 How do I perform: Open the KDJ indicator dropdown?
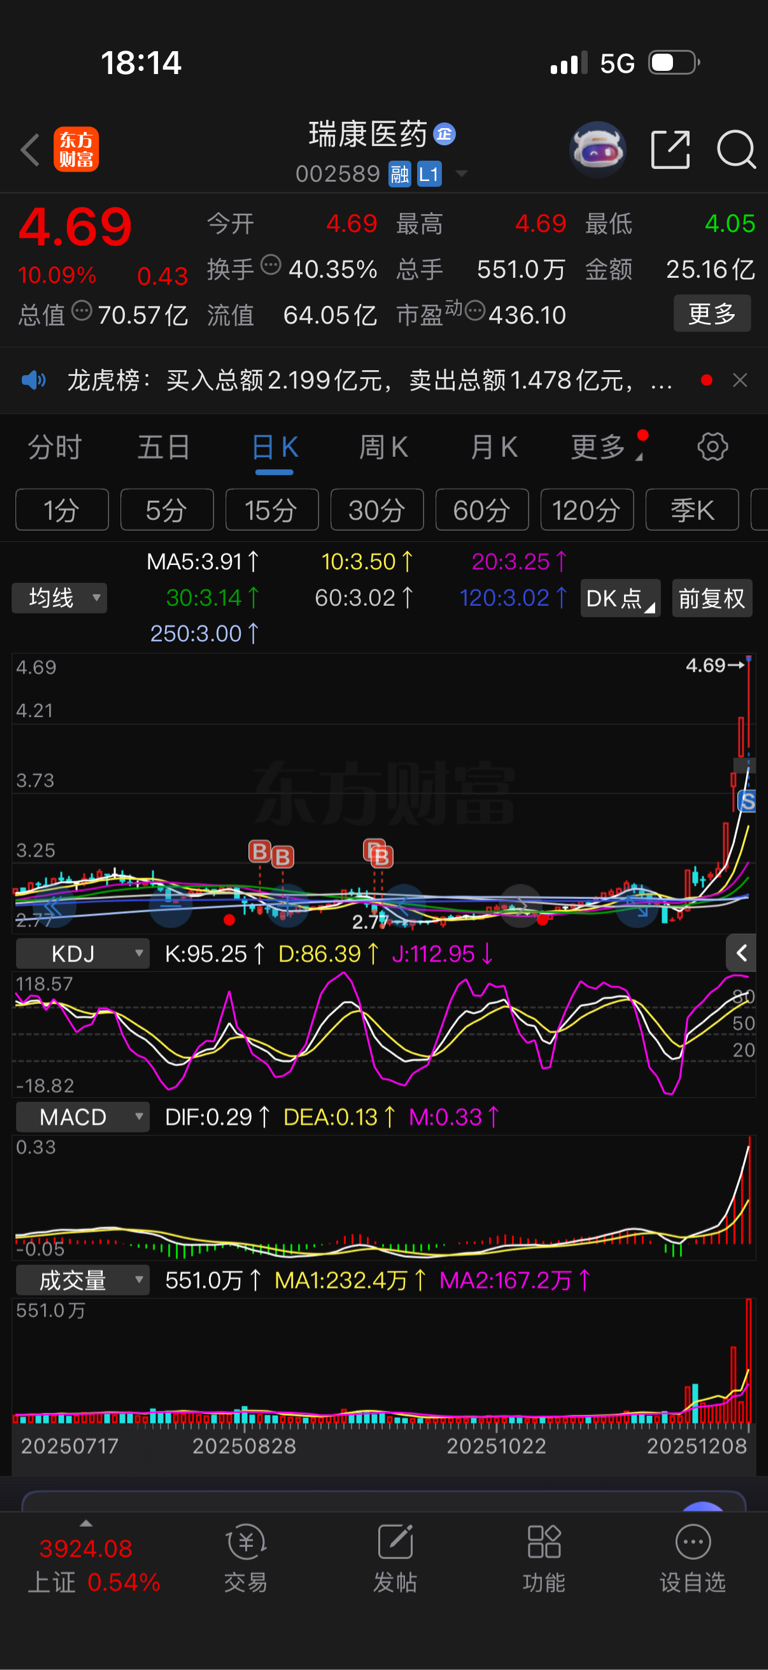83,953
